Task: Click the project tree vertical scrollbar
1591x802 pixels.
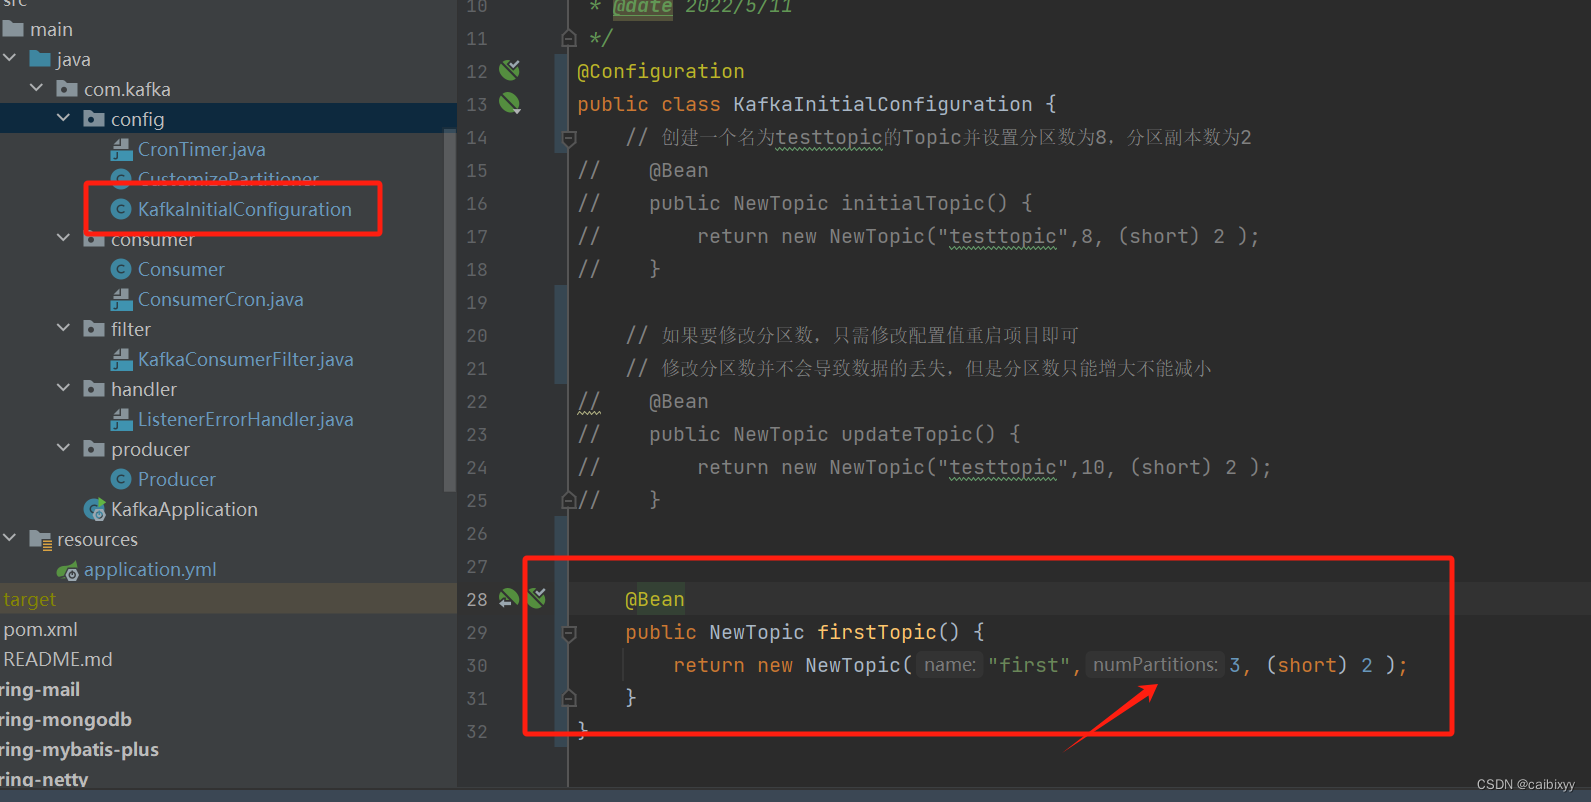Action: point(449,311)
